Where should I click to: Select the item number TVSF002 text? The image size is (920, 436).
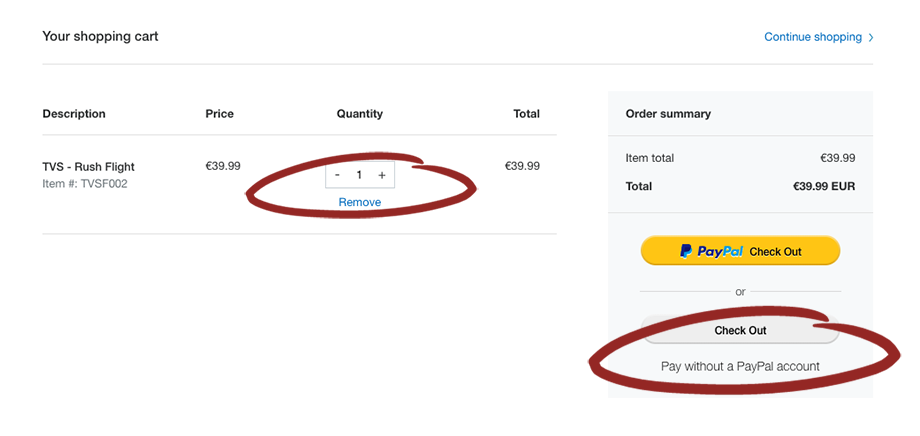point(84,184)
